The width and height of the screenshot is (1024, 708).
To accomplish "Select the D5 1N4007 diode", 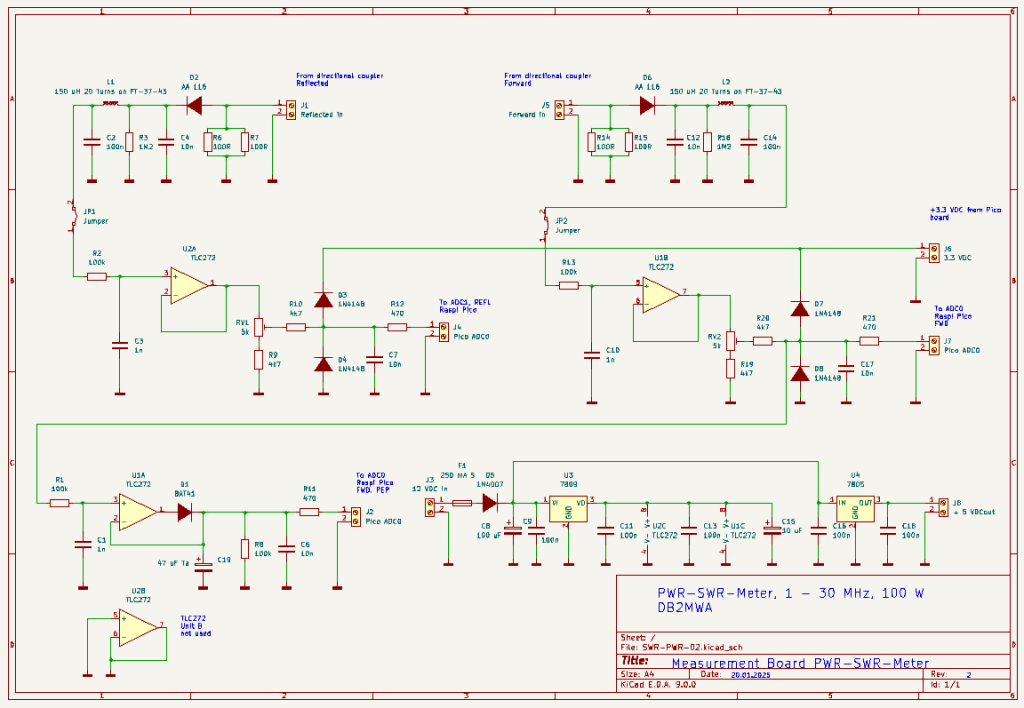I will pos(490,503).
